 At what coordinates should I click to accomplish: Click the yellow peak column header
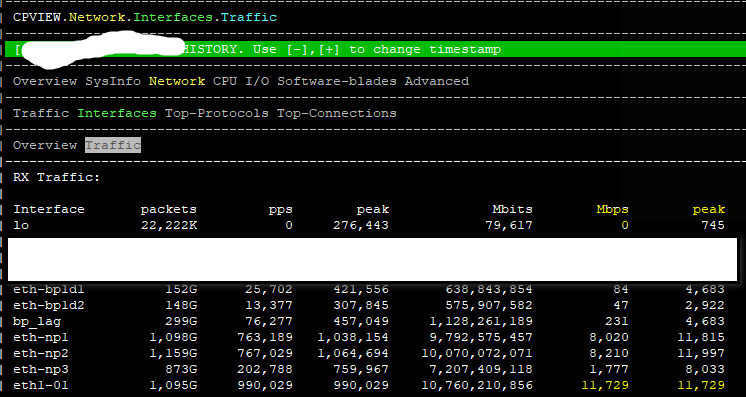(709, 209)
